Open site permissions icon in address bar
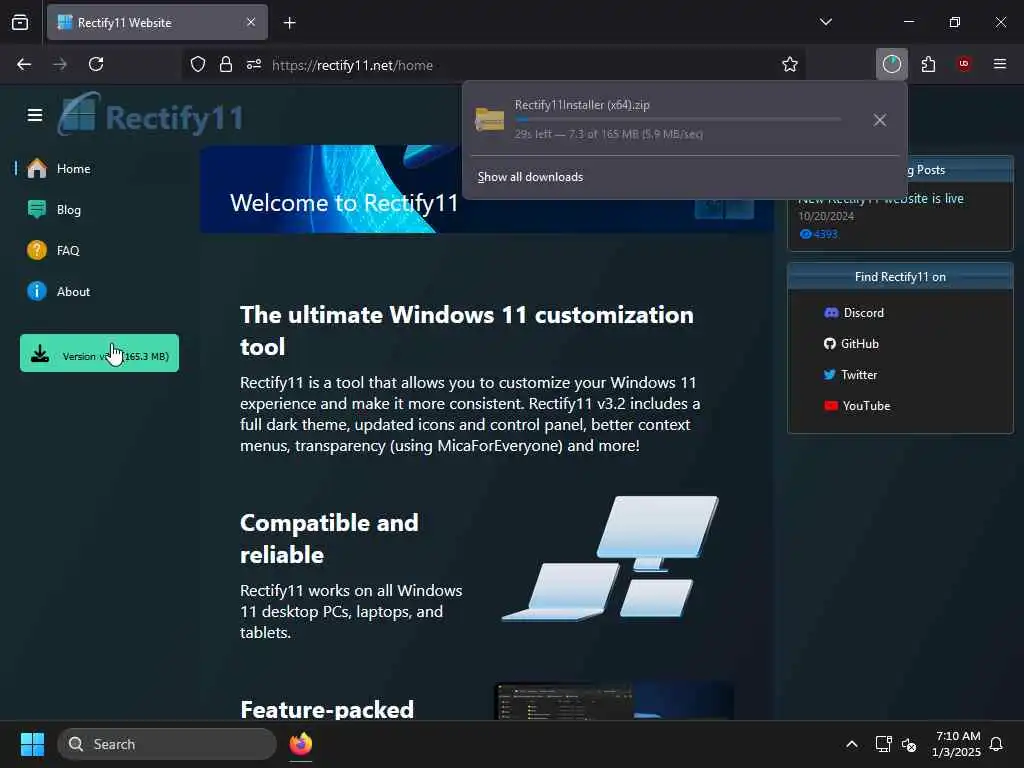 click(x=254, y=64)
